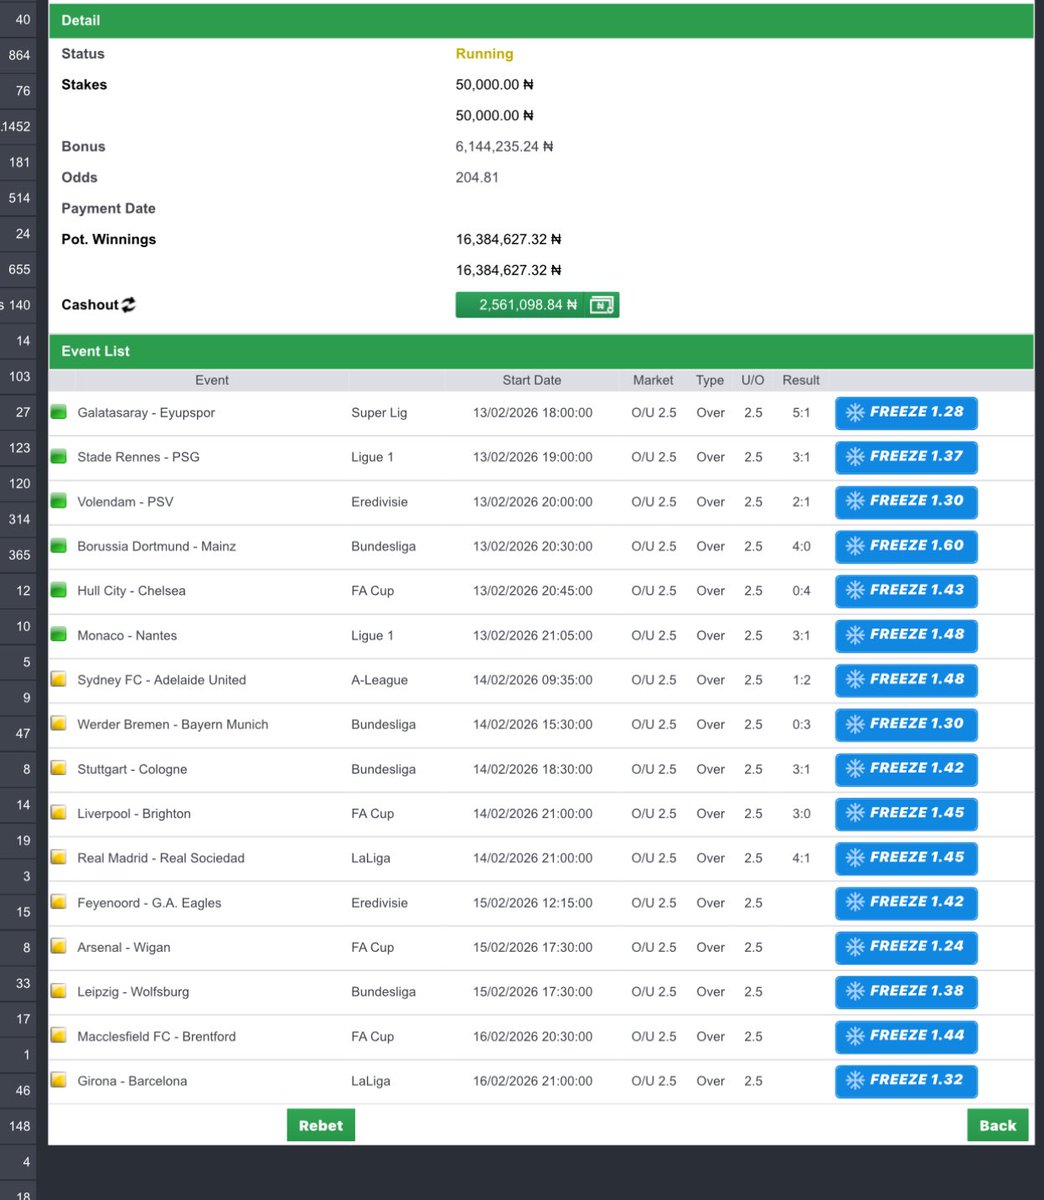Freeze Borussia Dortmund - Mainz at 1.60

[x=906, y=546]
